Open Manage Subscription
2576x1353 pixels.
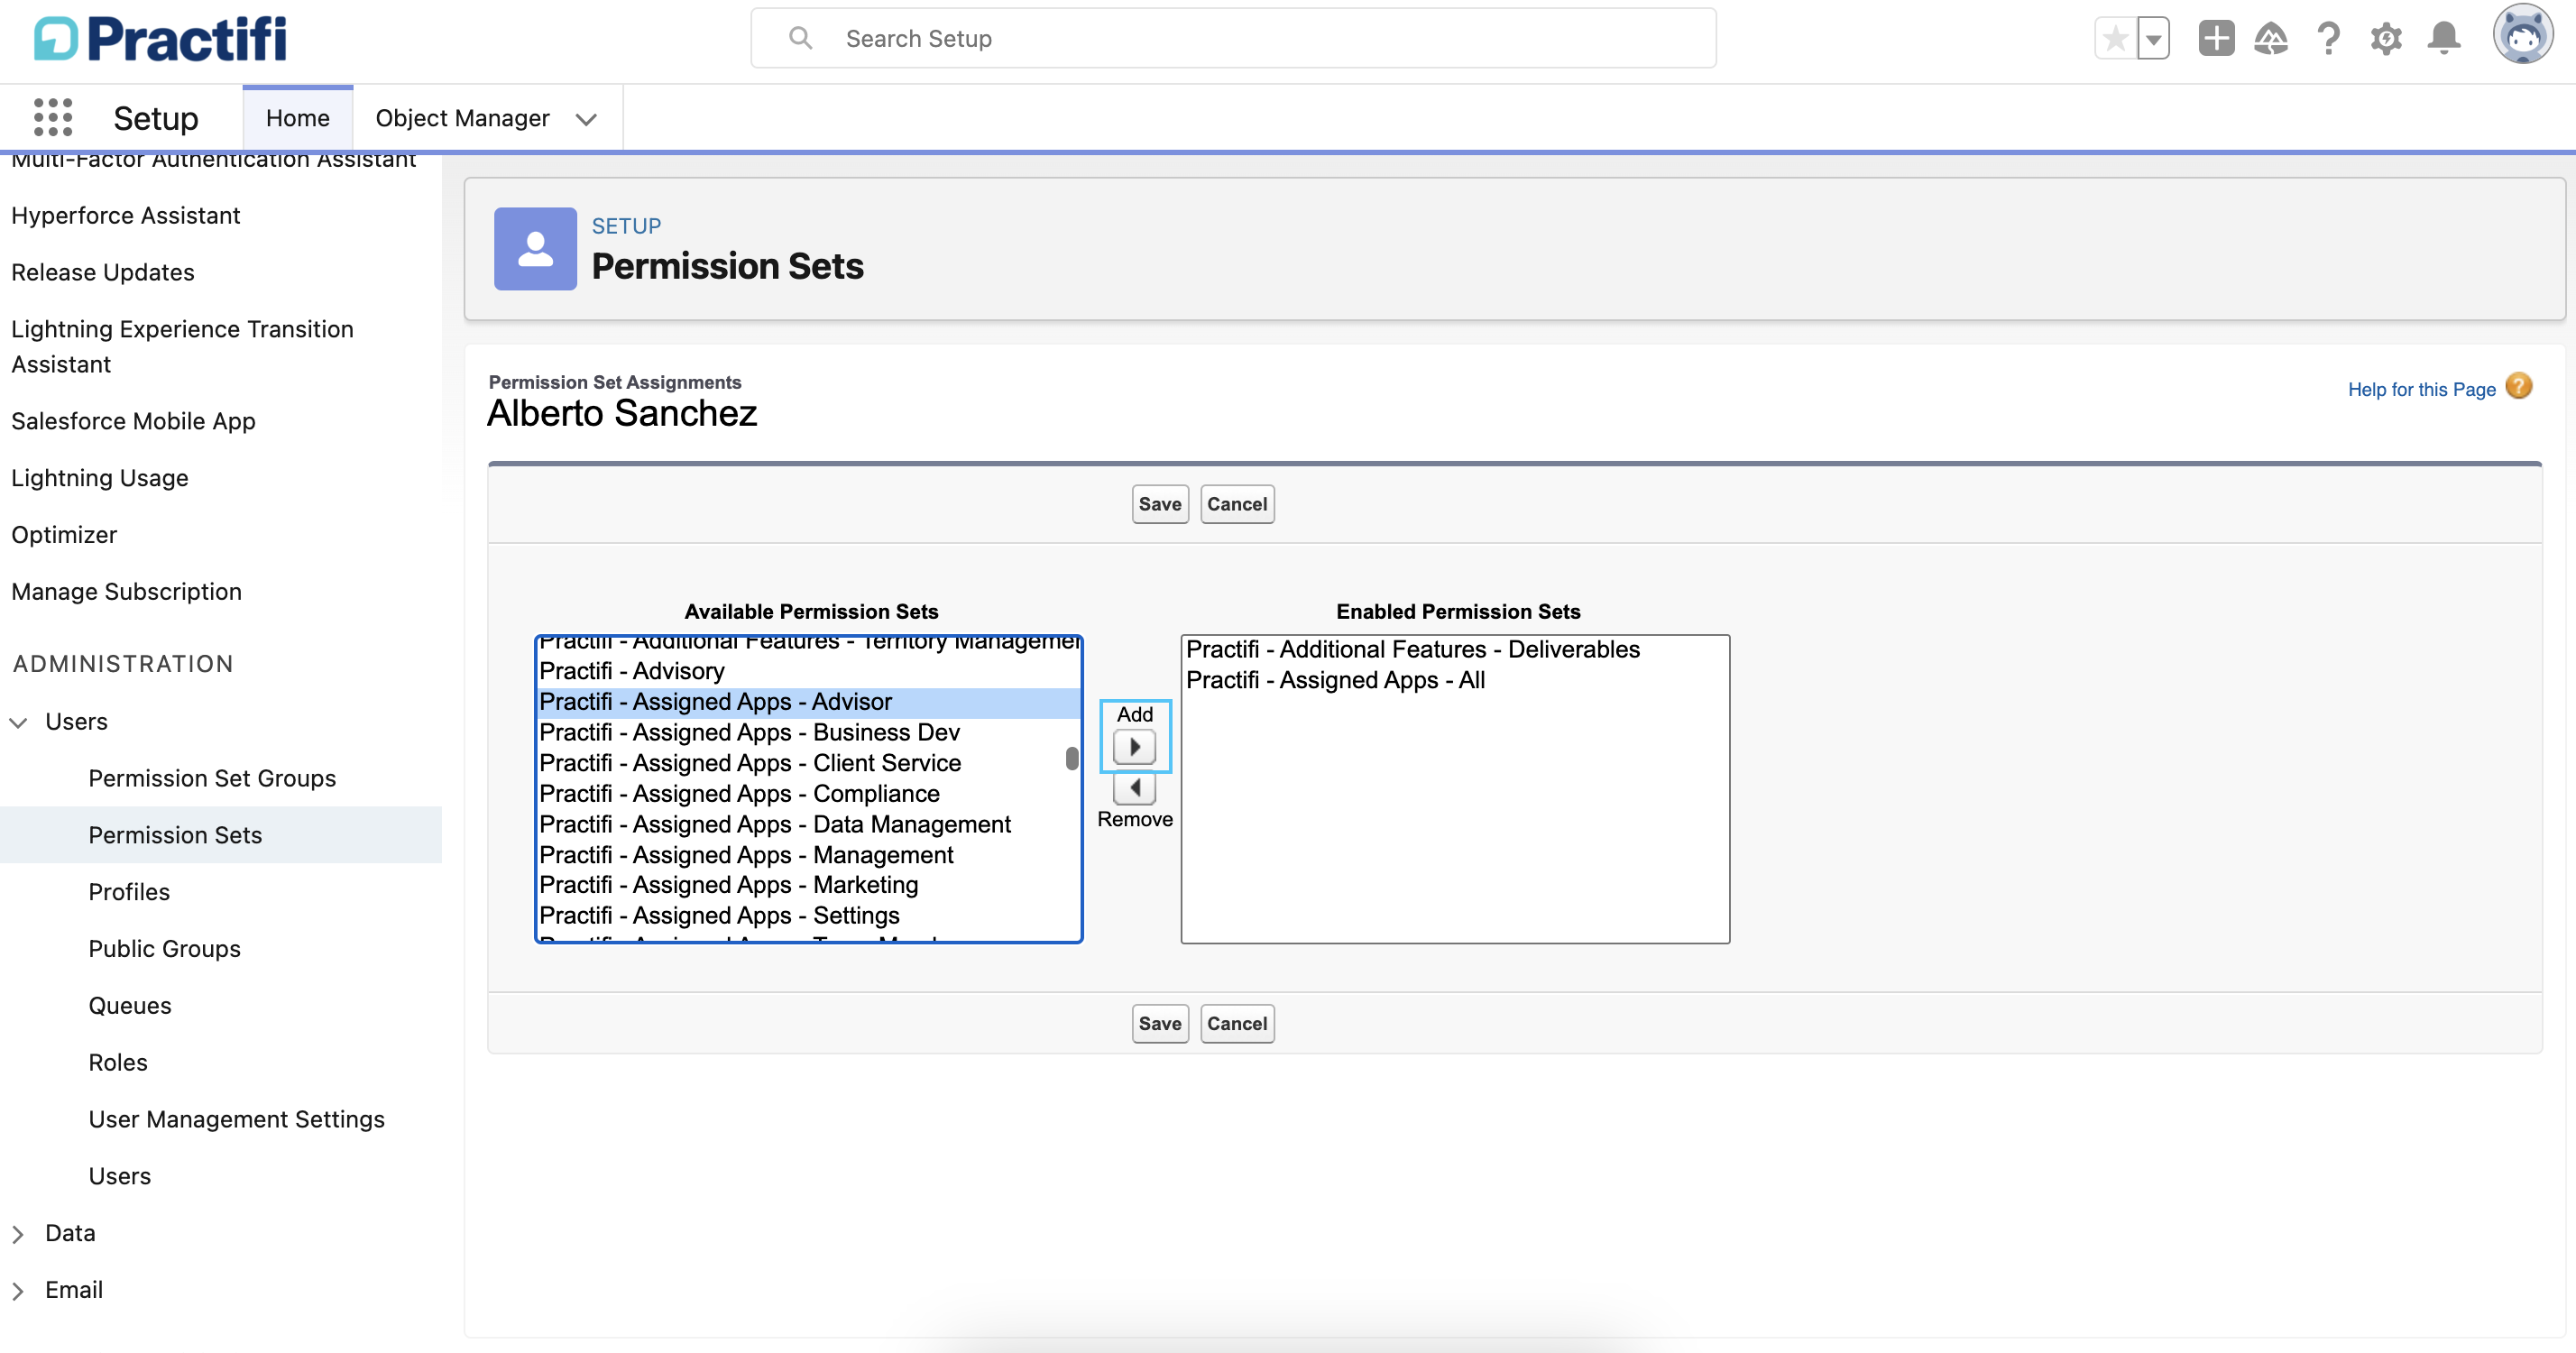pos(126,591)
